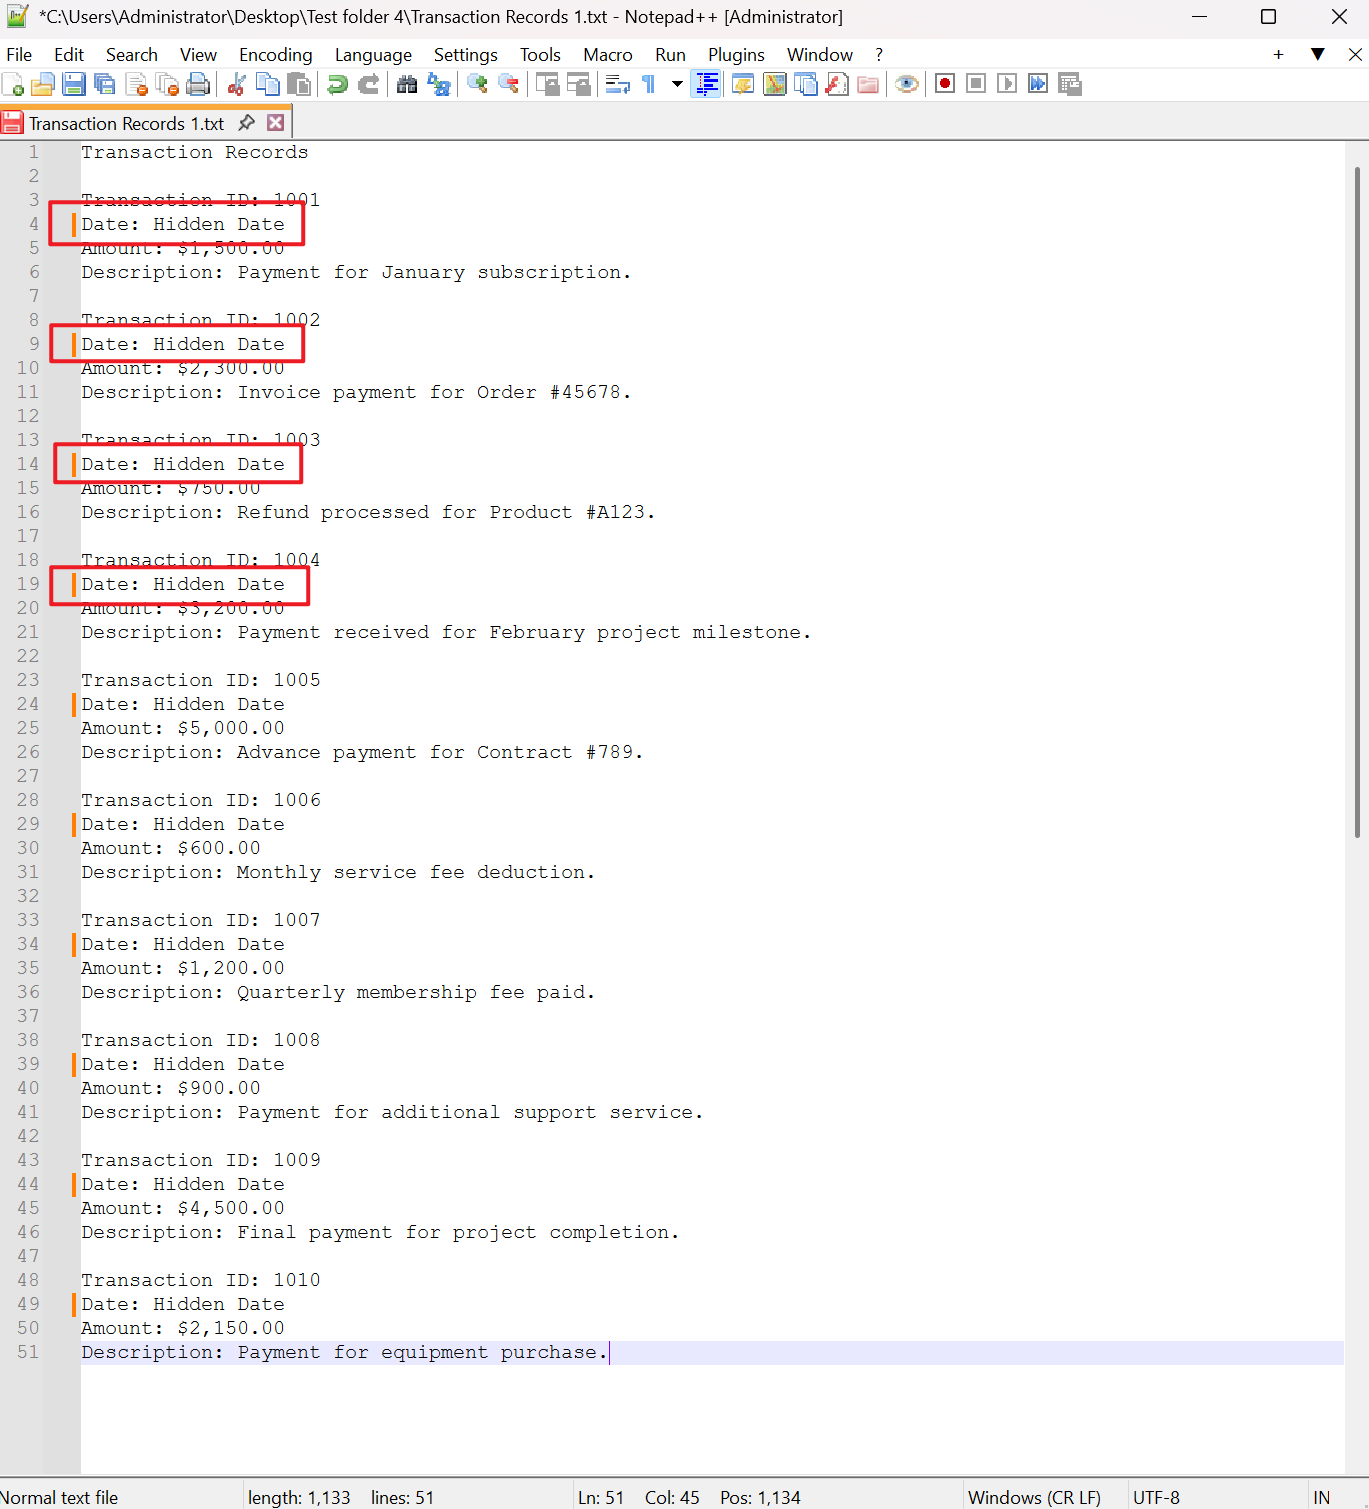Image resolution: width=1369 pixels, height=1509 pixels.
Task: Start macro recording with red dot
Action: tap(945, 84)
